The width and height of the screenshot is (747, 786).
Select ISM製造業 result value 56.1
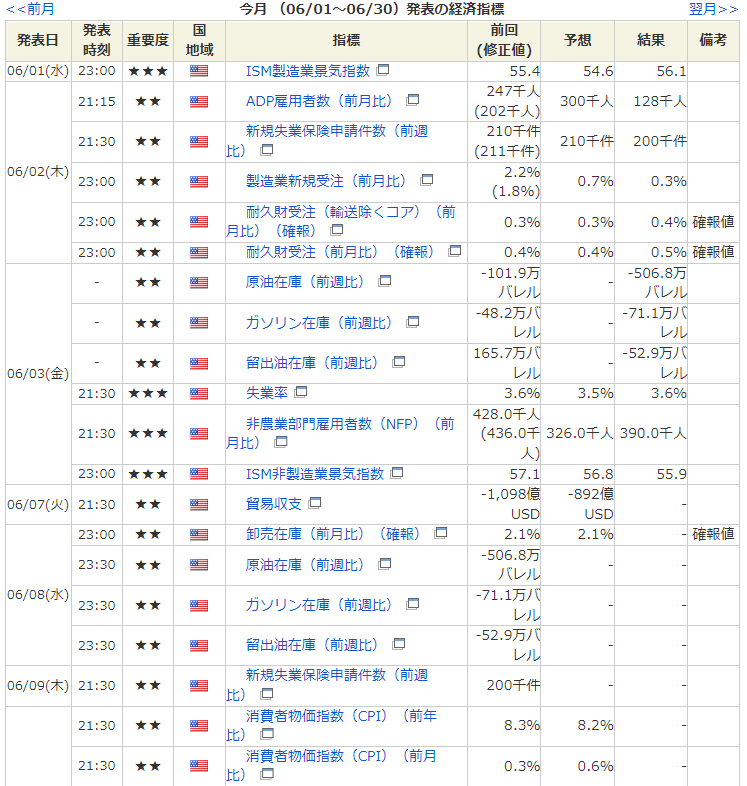(x=671, y=71)
